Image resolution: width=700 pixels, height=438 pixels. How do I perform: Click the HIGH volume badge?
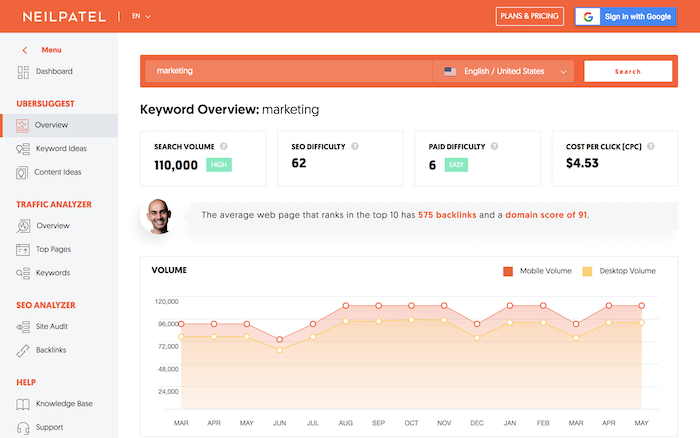(219, 165)
